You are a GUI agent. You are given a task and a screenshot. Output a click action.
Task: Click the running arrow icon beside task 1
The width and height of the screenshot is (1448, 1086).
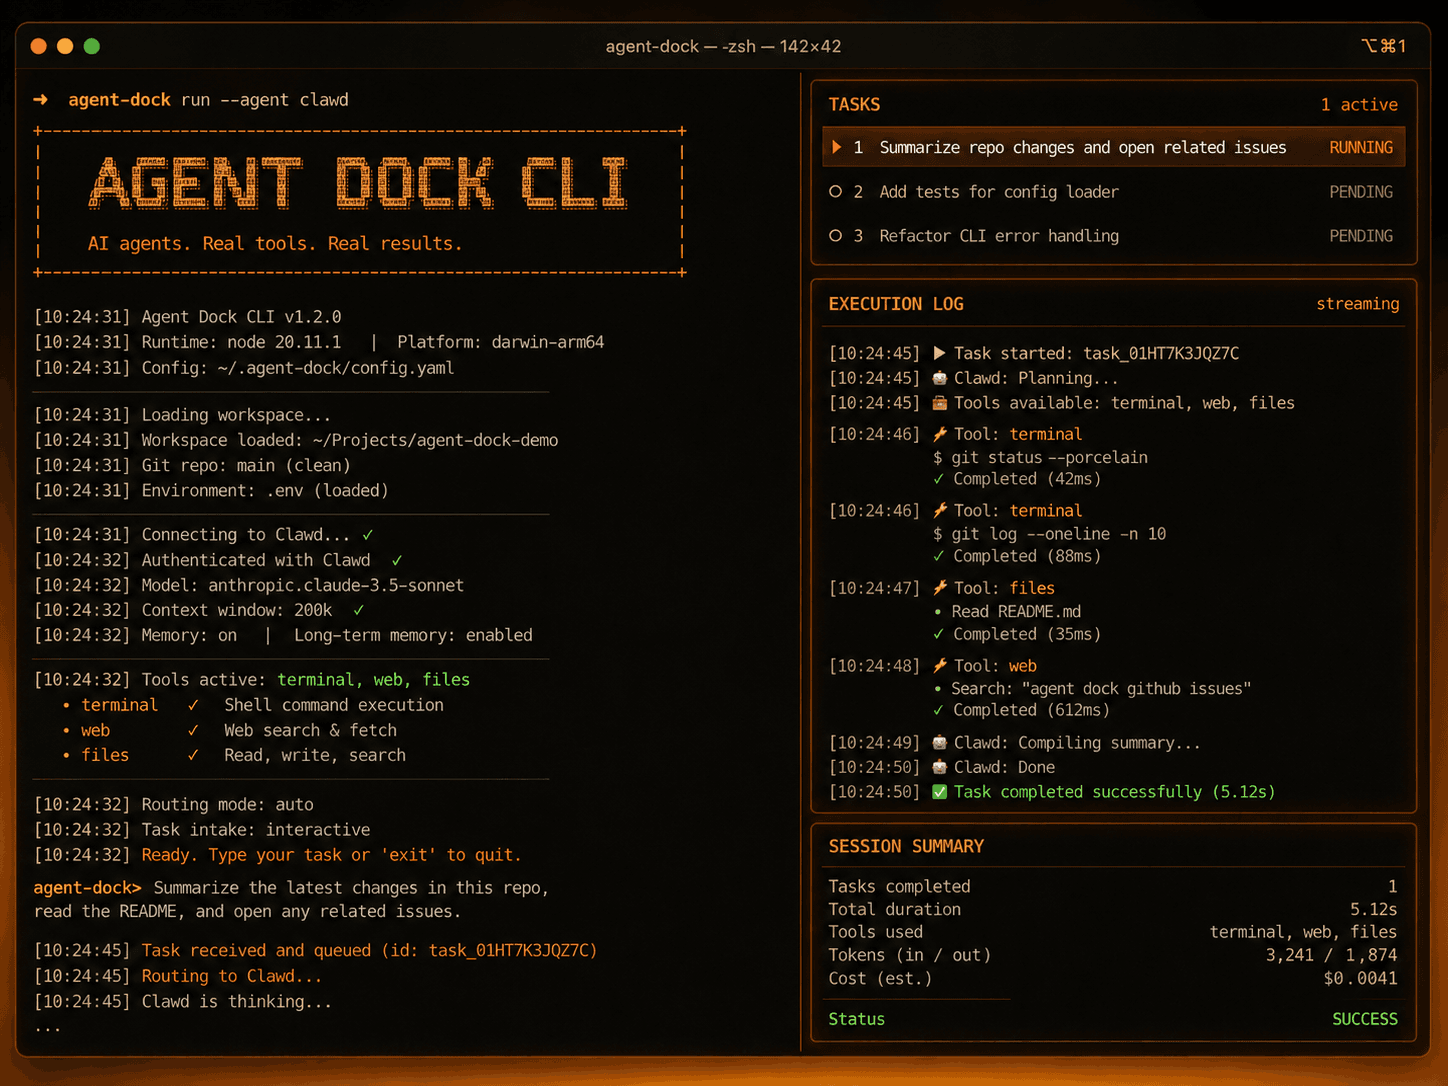click(836, 147)
